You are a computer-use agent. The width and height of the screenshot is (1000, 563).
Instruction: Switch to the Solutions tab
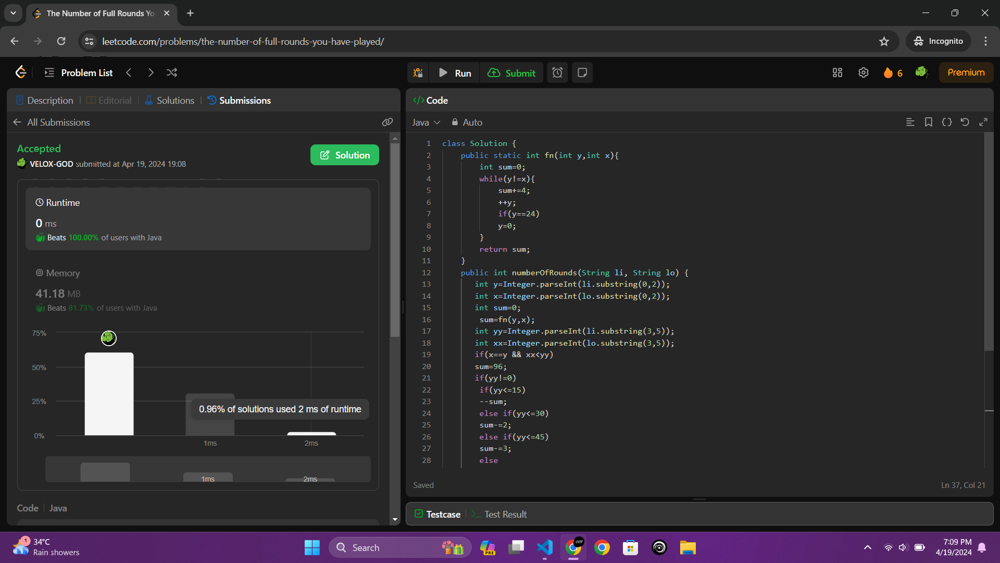point(169,100)
